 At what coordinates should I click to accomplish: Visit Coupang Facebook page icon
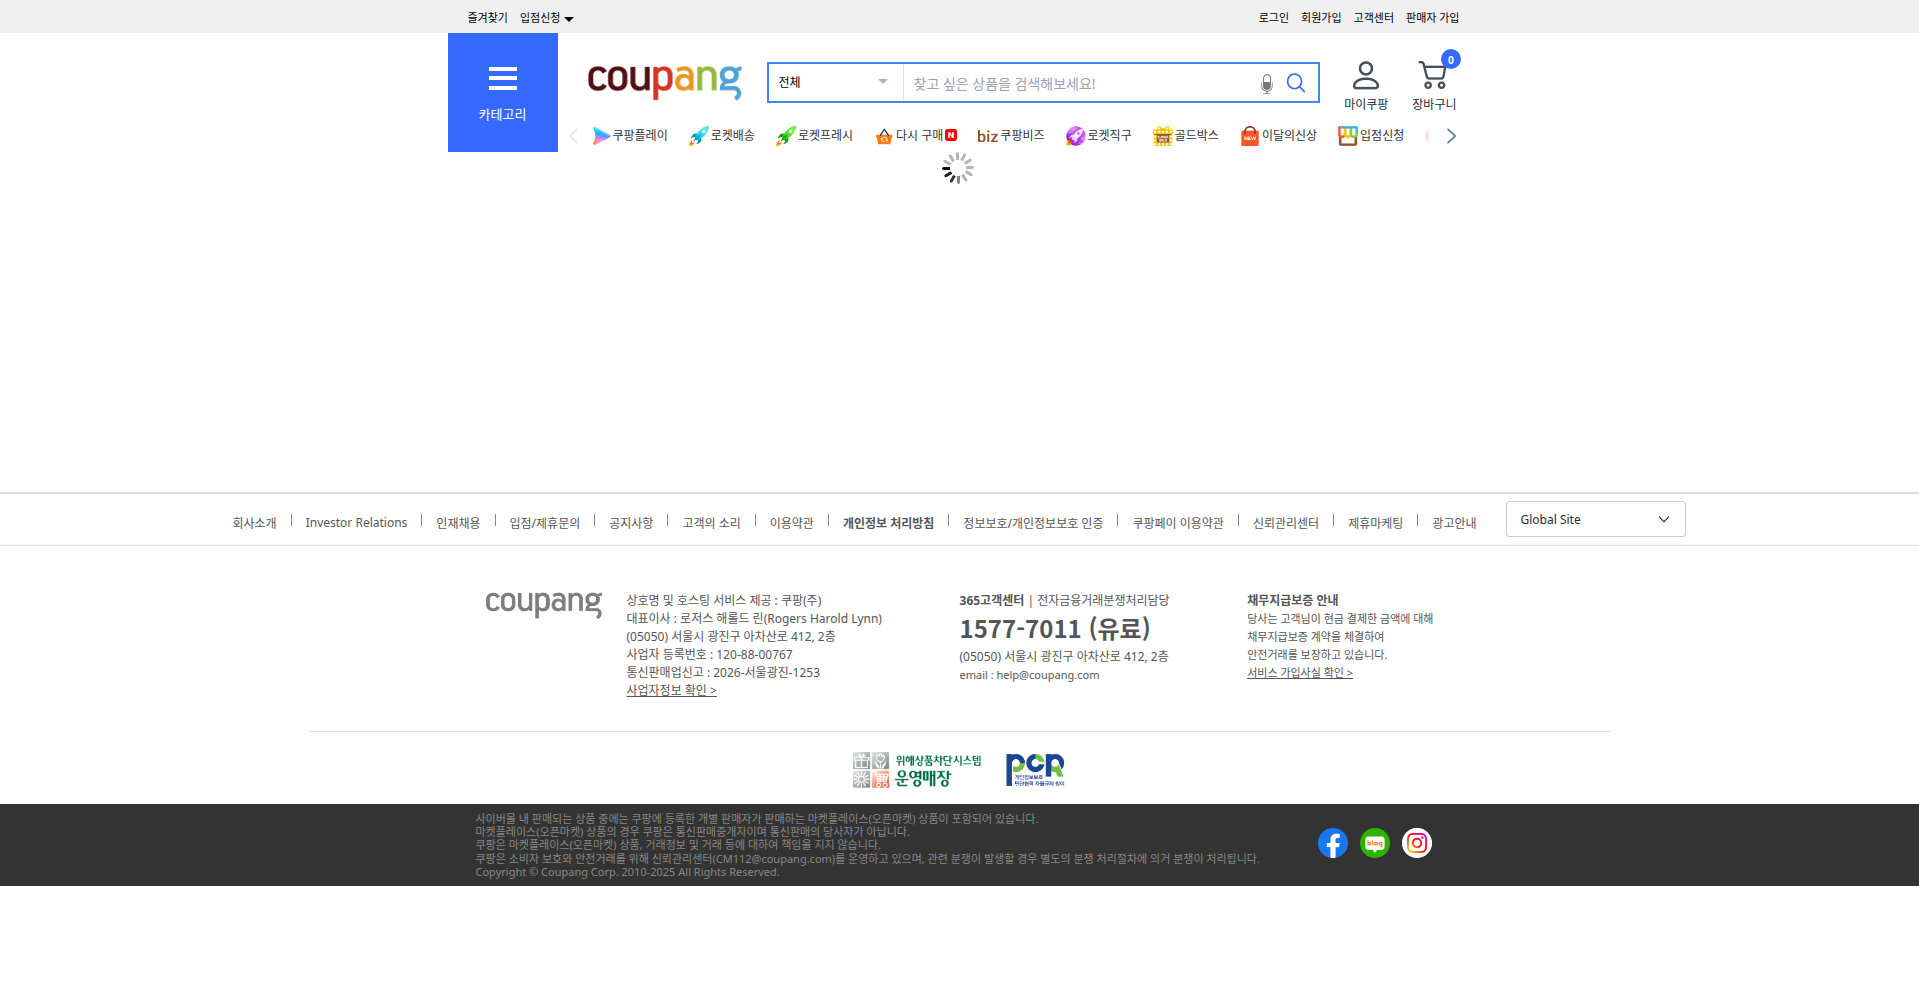1332,843
